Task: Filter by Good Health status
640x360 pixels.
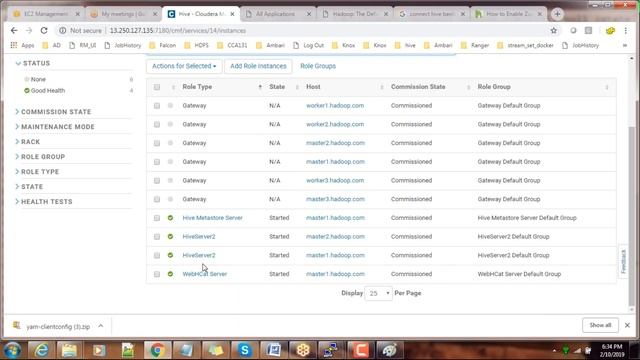Action: coord(48,91)
